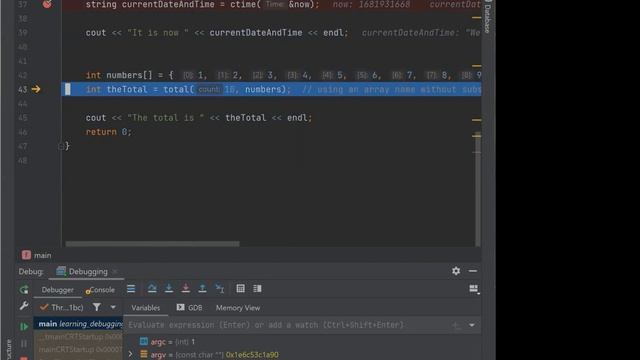Open the GDB tab
The width and height of the screenshot is (640, 360).
[x=189, y=308]
